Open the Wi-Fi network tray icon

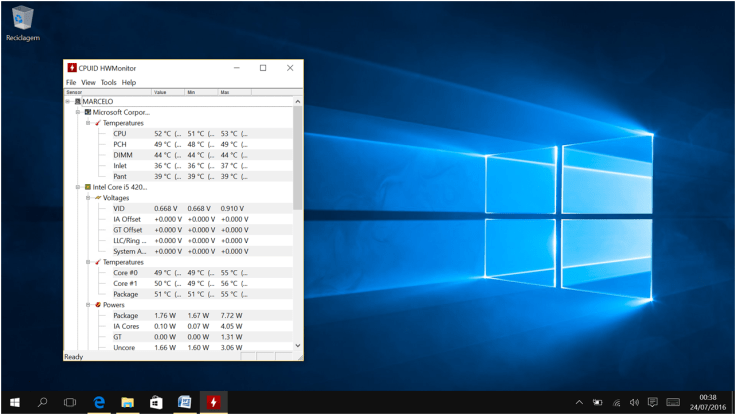coord(616,402)
